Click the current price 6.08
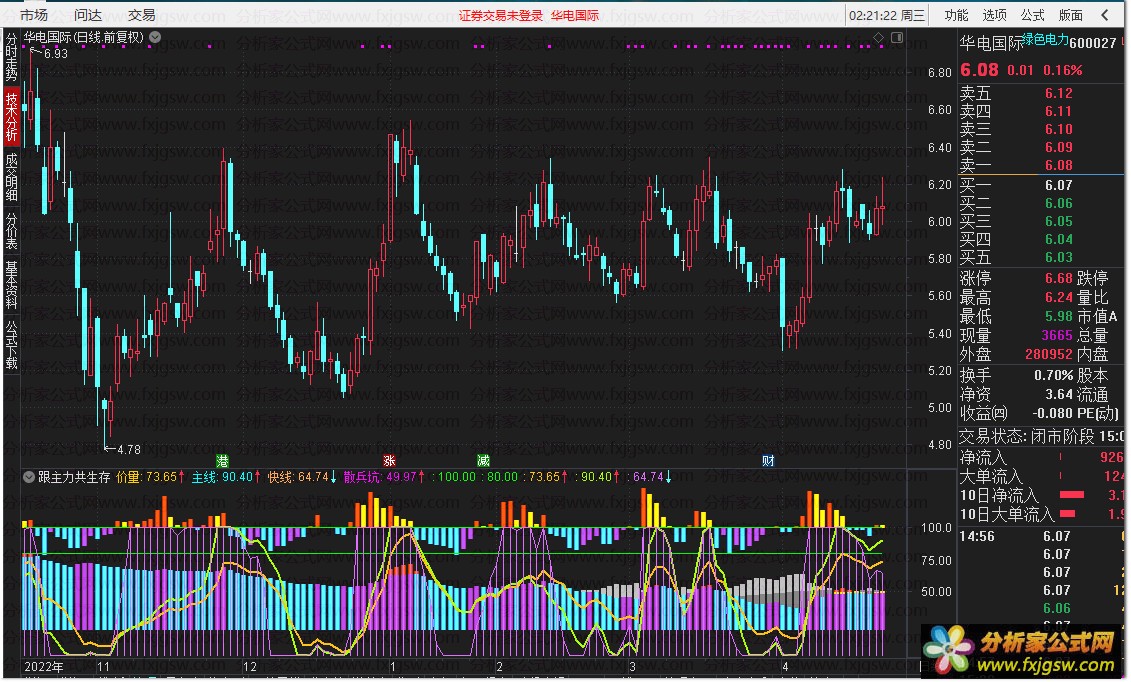1131x682 pixels. tap(979, 70)
